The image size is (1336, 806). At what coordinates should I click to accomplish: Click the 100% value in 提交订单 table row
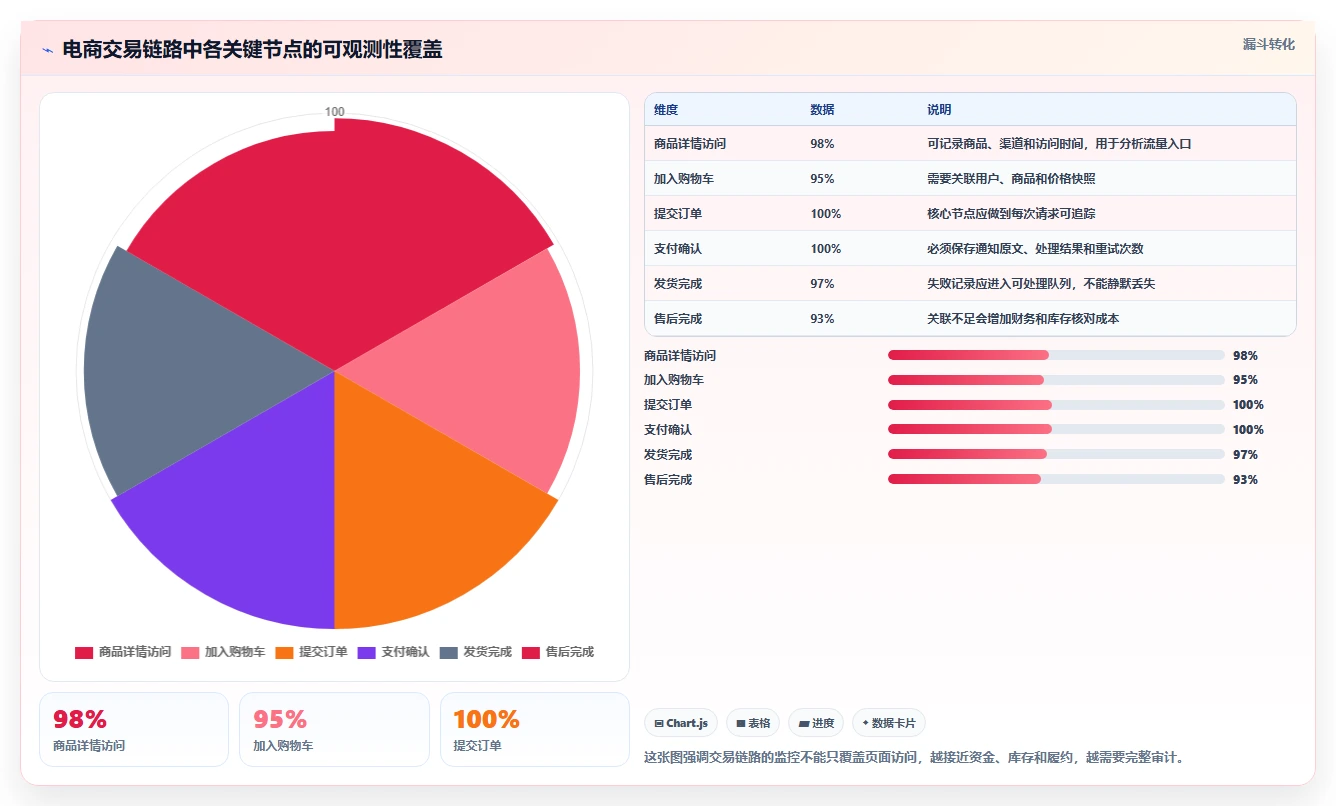pyautogui.click(x=825, y=214)
